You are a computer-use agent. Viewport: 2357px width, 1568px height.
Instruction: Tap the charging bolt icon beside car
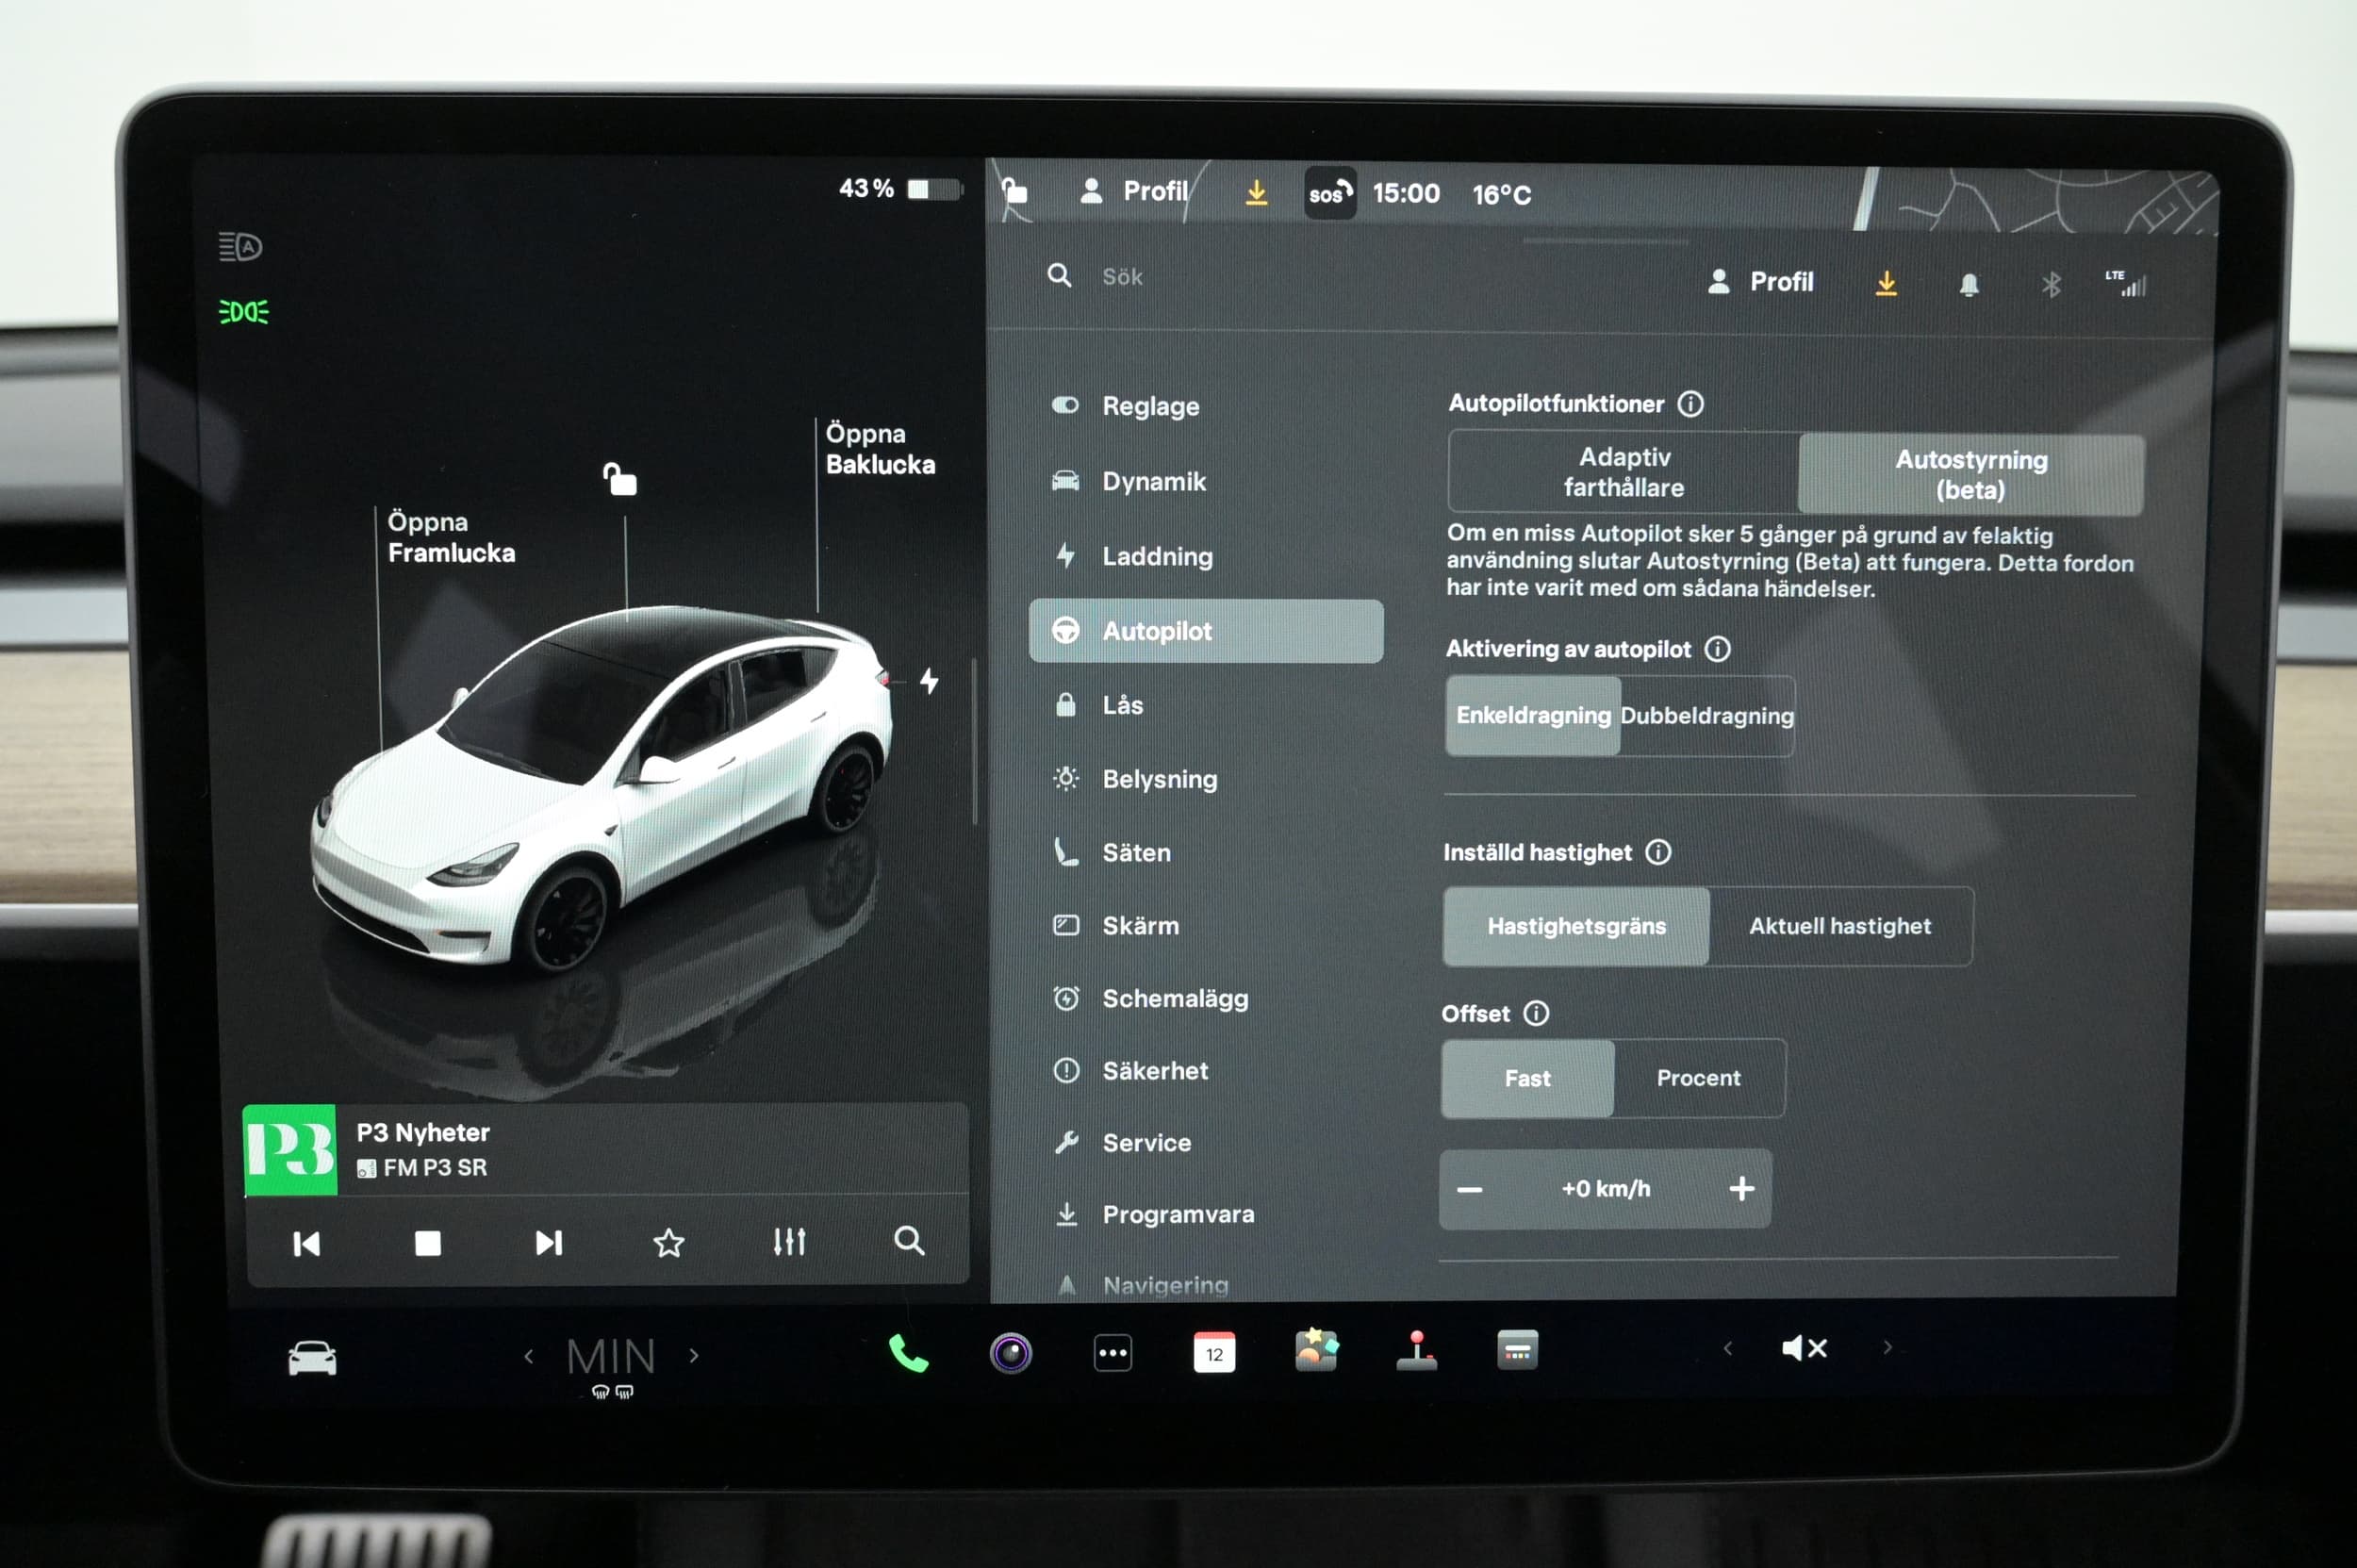(x=929, y=681)
